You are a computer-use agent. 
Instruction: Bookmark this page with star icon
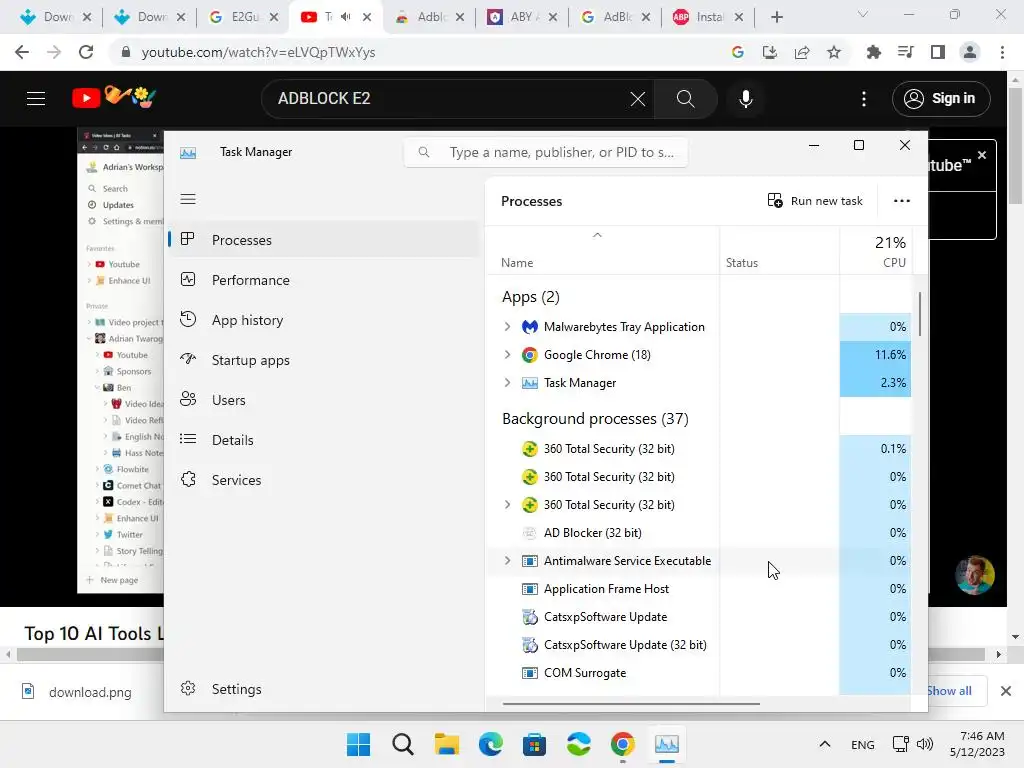point(834,52)
